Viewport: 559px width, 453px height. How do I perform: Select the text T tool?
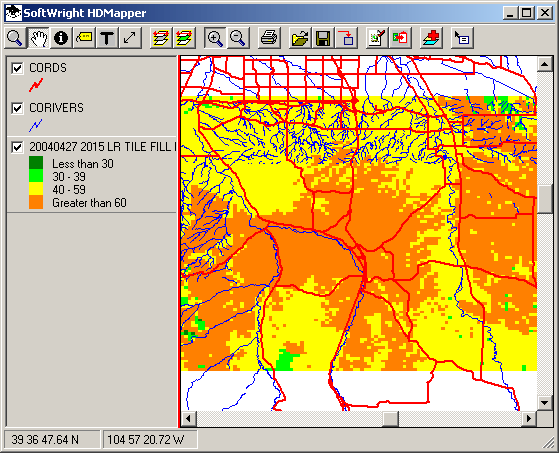click(x=107, y=38)
